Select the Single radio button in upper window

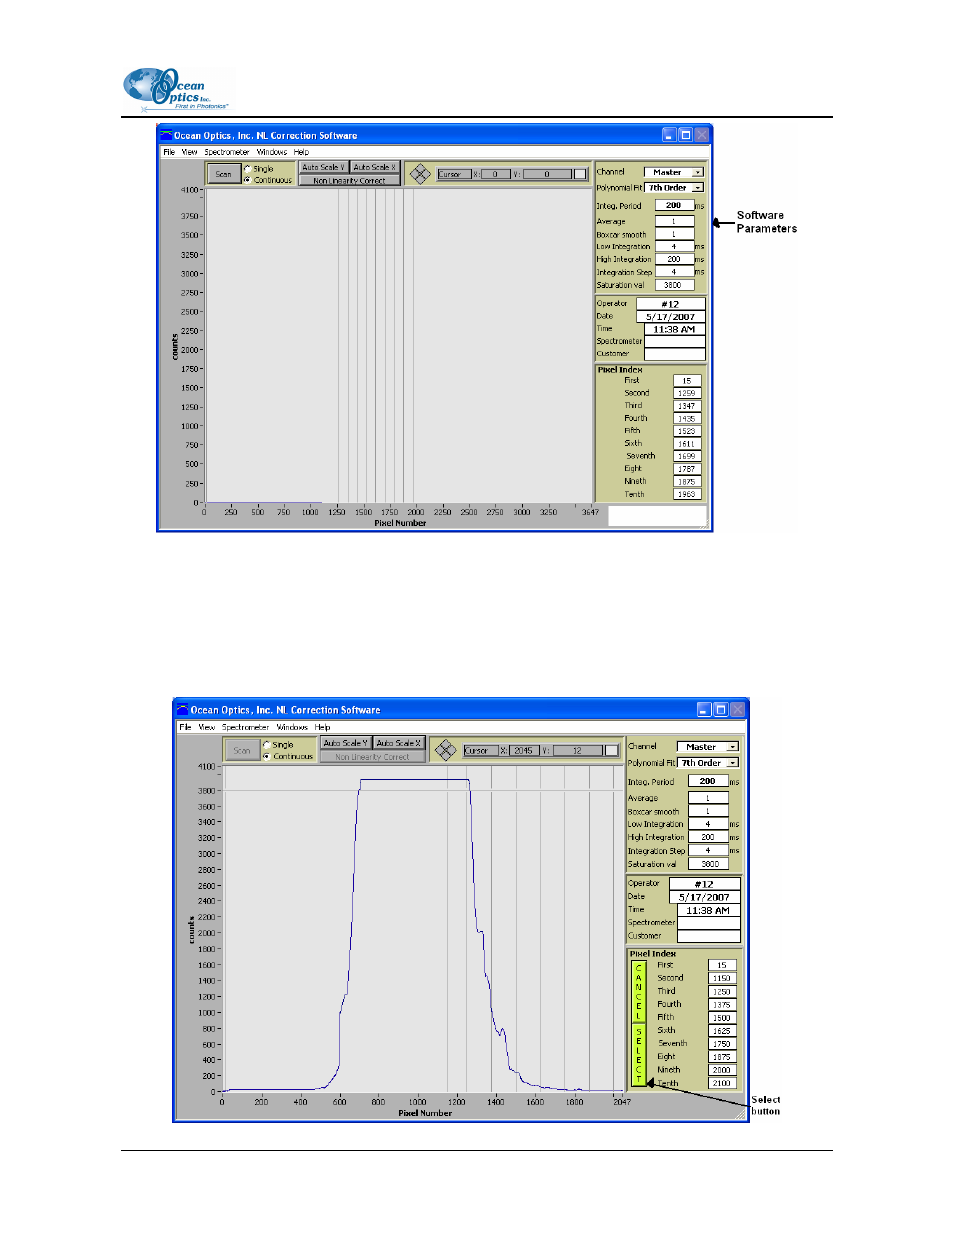click(x=247, y=168)
